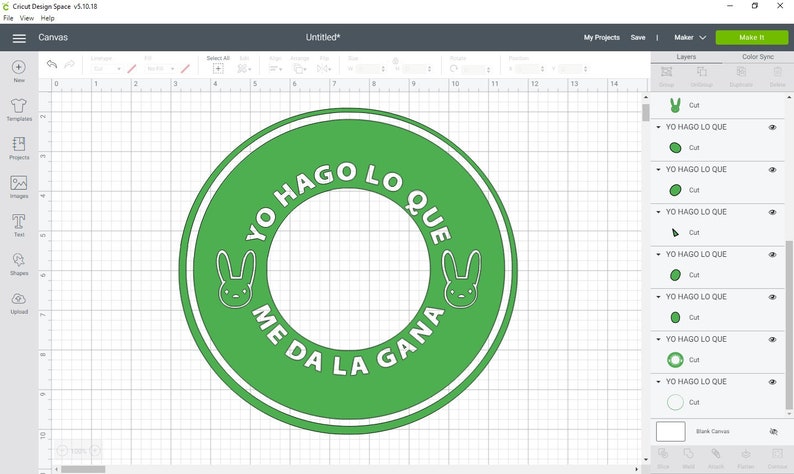Open the View menu
The image size is (794, 474).
[x=27, y=18]
